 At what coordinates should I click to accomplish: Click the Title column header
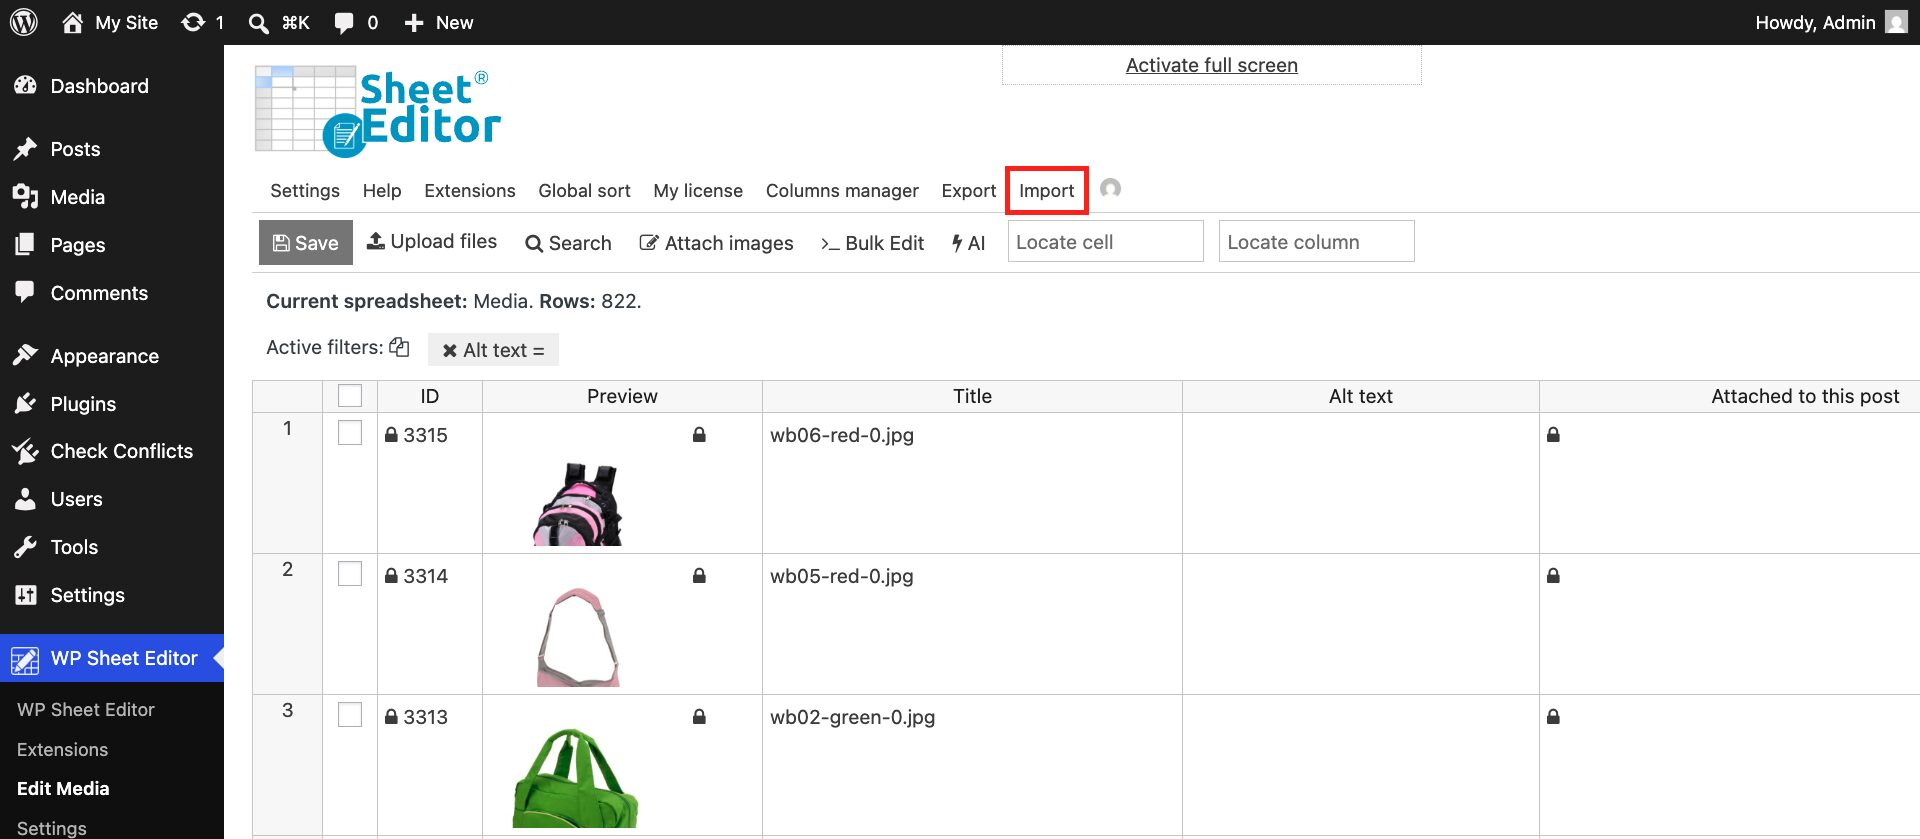pyautogui.click(x=972, y=396)
